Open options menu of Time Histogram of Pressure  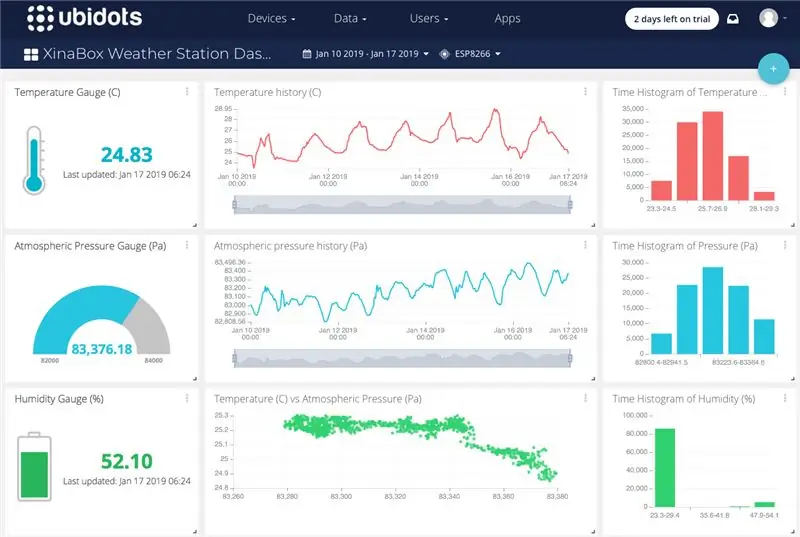click(785, 245)
